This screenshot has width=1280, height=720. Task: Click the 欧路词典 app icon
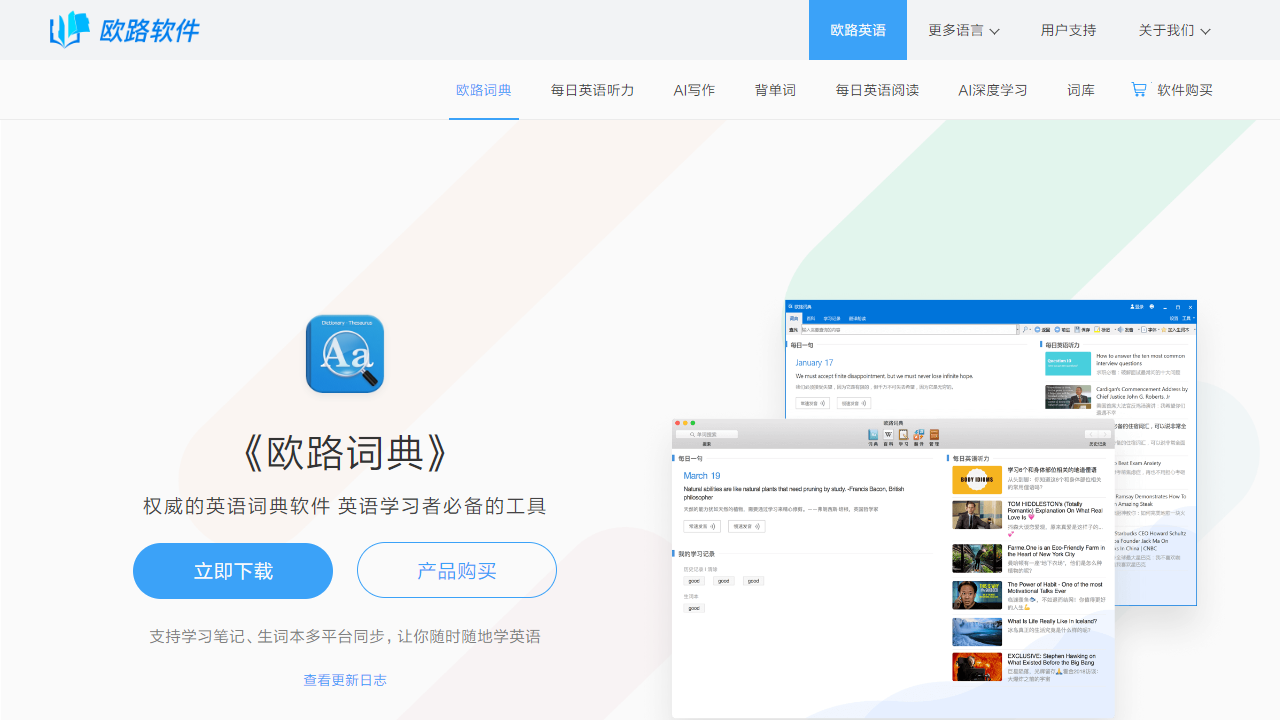(345, 354)
